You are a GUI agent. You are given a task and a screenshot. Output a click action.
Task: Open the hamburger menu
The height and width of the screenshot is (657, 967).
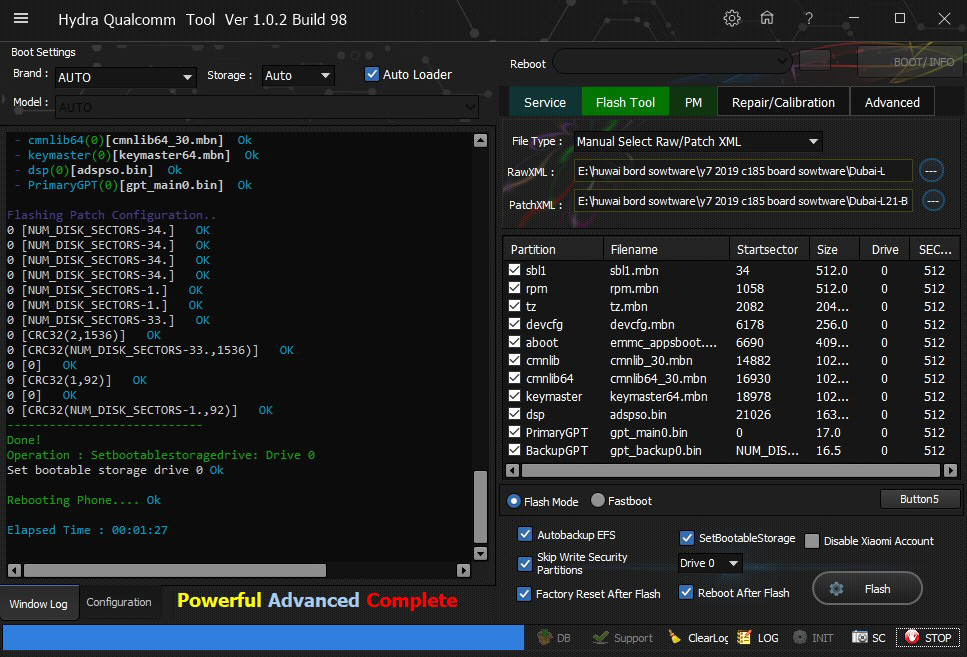tap(21, 19)
